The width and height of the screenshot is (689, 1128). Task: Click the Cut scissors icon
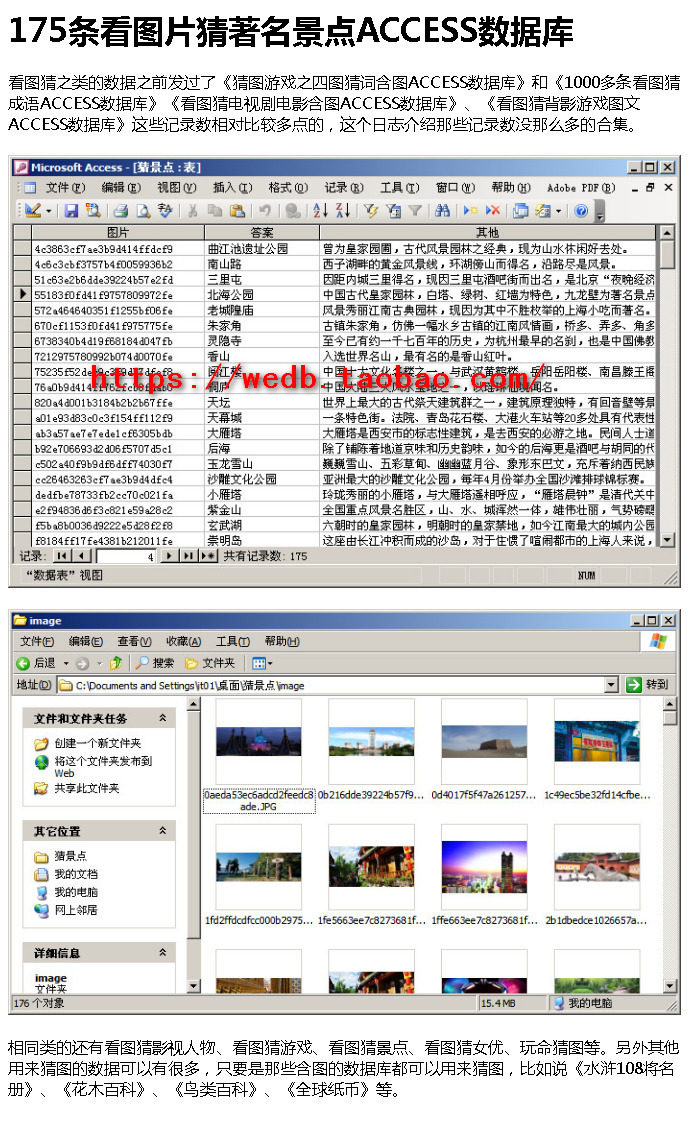tap(192, 210)
